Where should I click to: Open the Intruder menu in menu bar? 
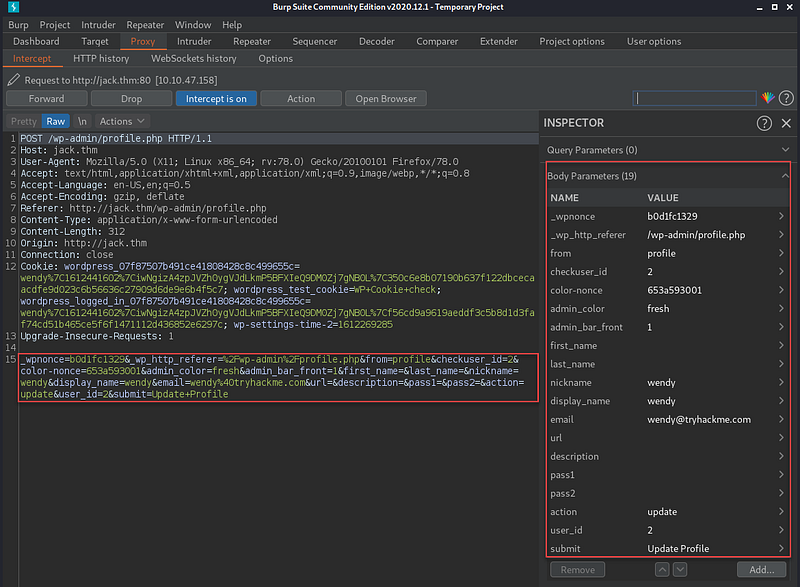pos(98,24)
